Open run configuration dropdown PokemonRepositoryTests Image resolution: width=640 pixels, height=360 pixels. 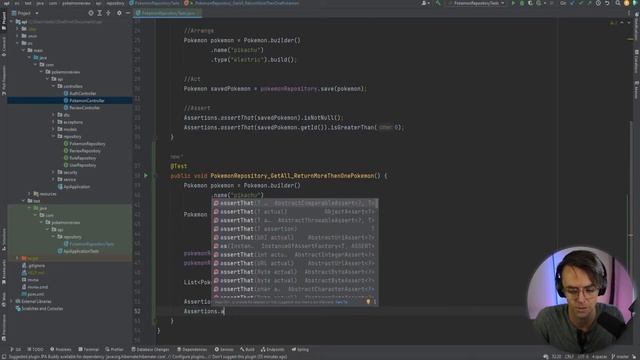click(477, 3)
